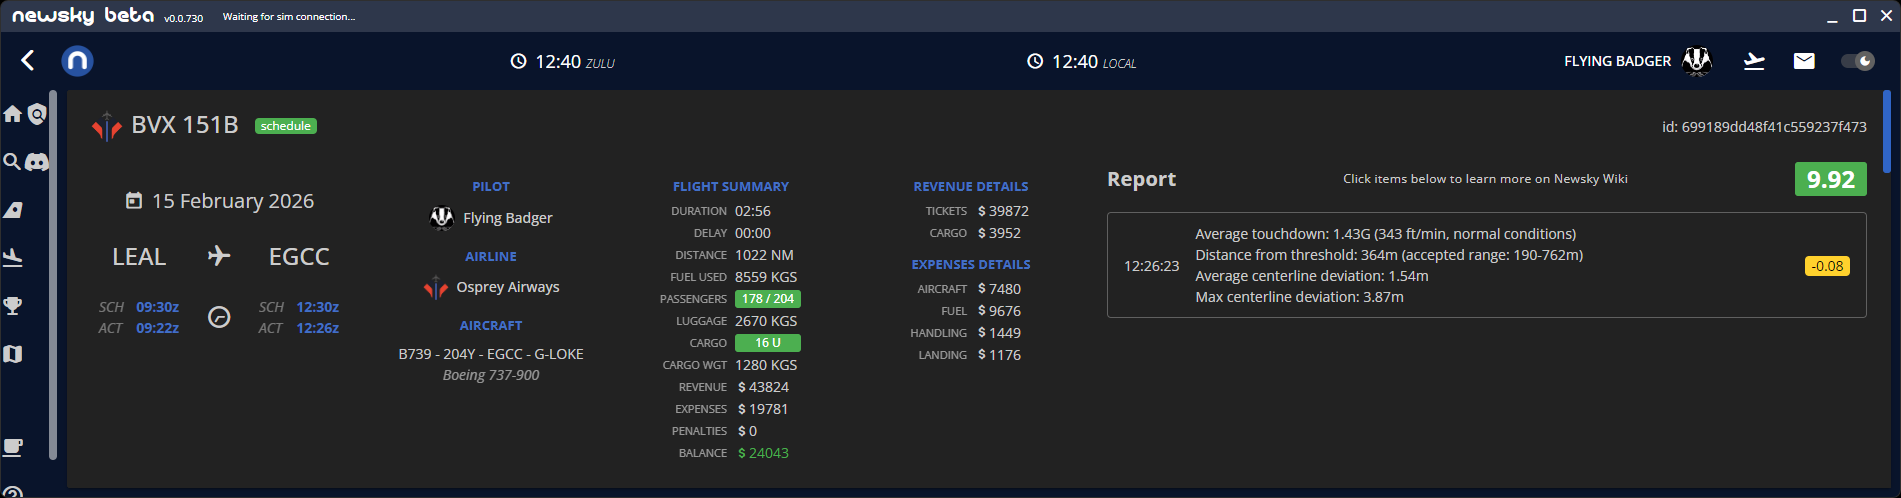
Task: Open the ticket icon in sidebar
Action: point(13,210)
